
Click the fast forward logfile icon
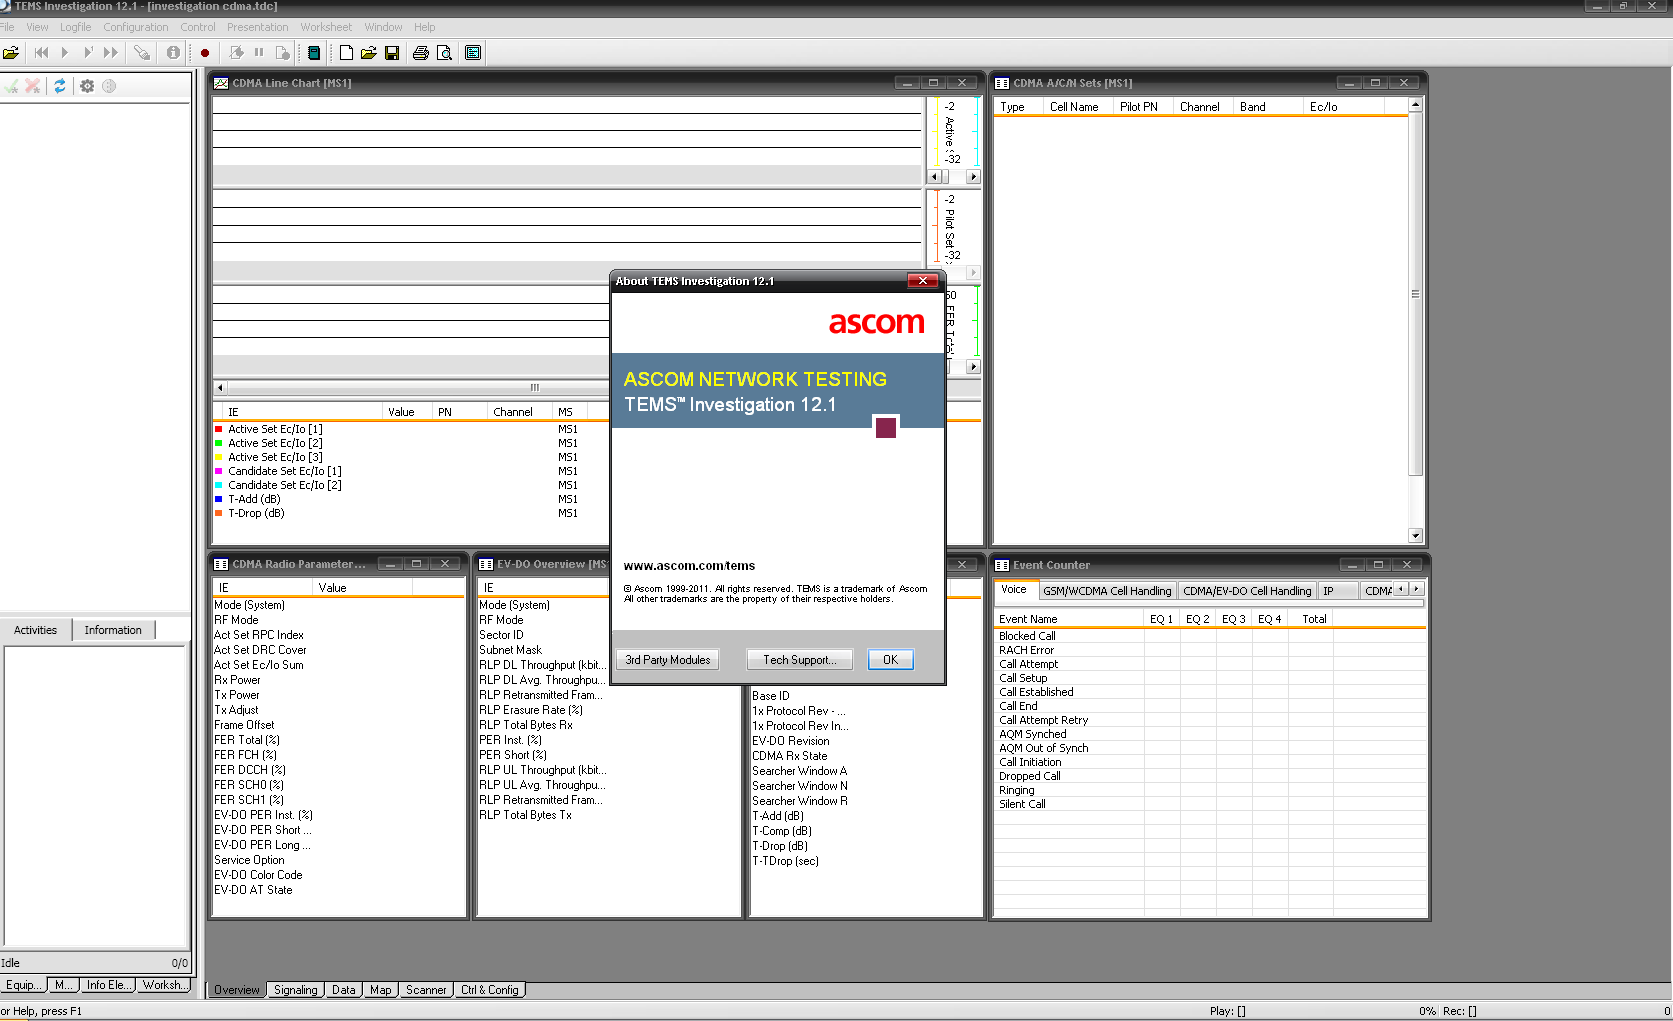(111, 53)
